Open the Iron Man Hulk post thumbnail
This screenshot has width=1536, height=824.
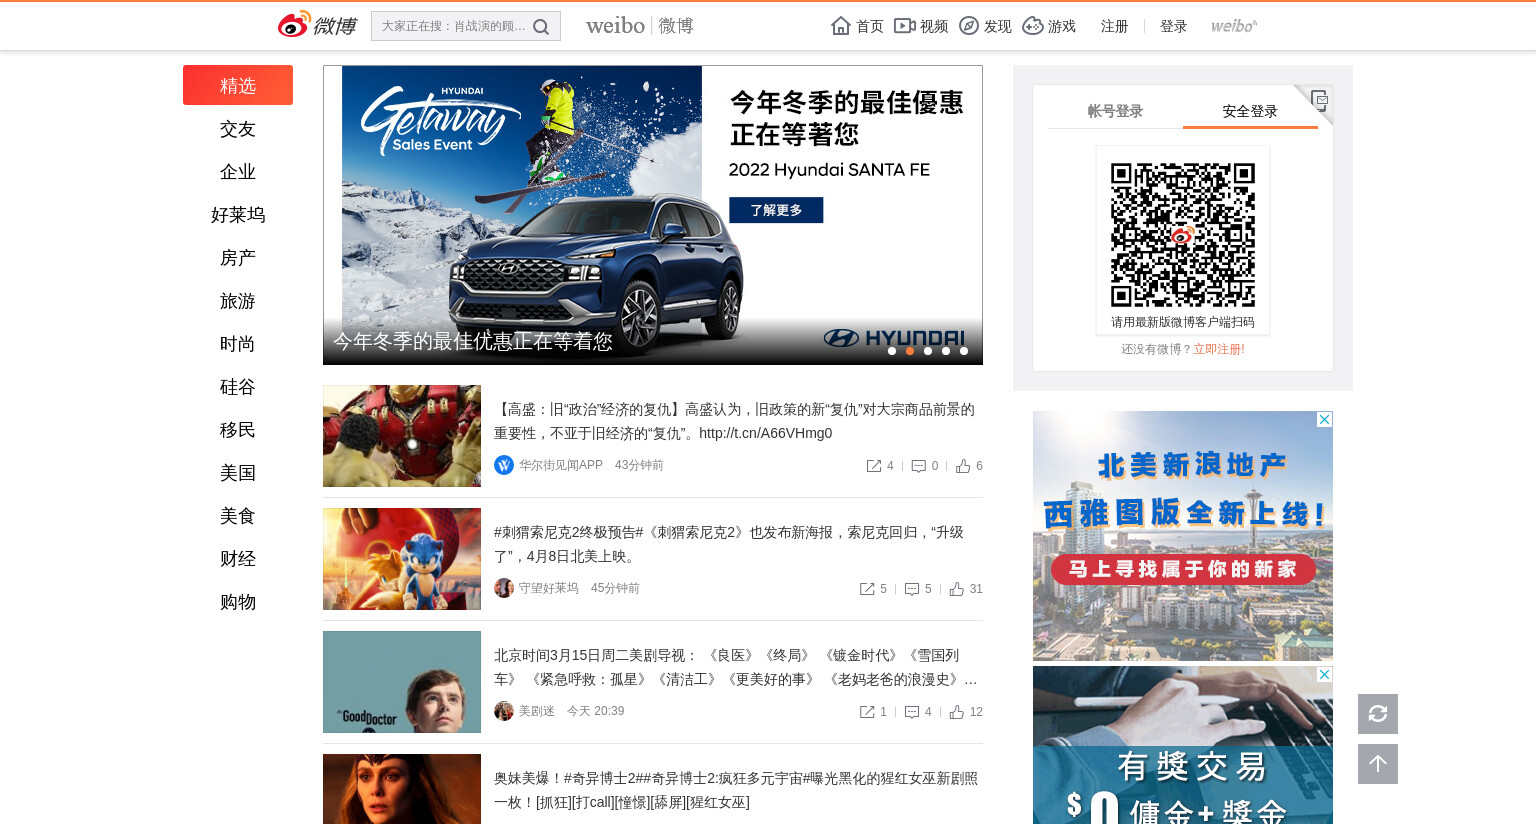[x=402, y=436]
